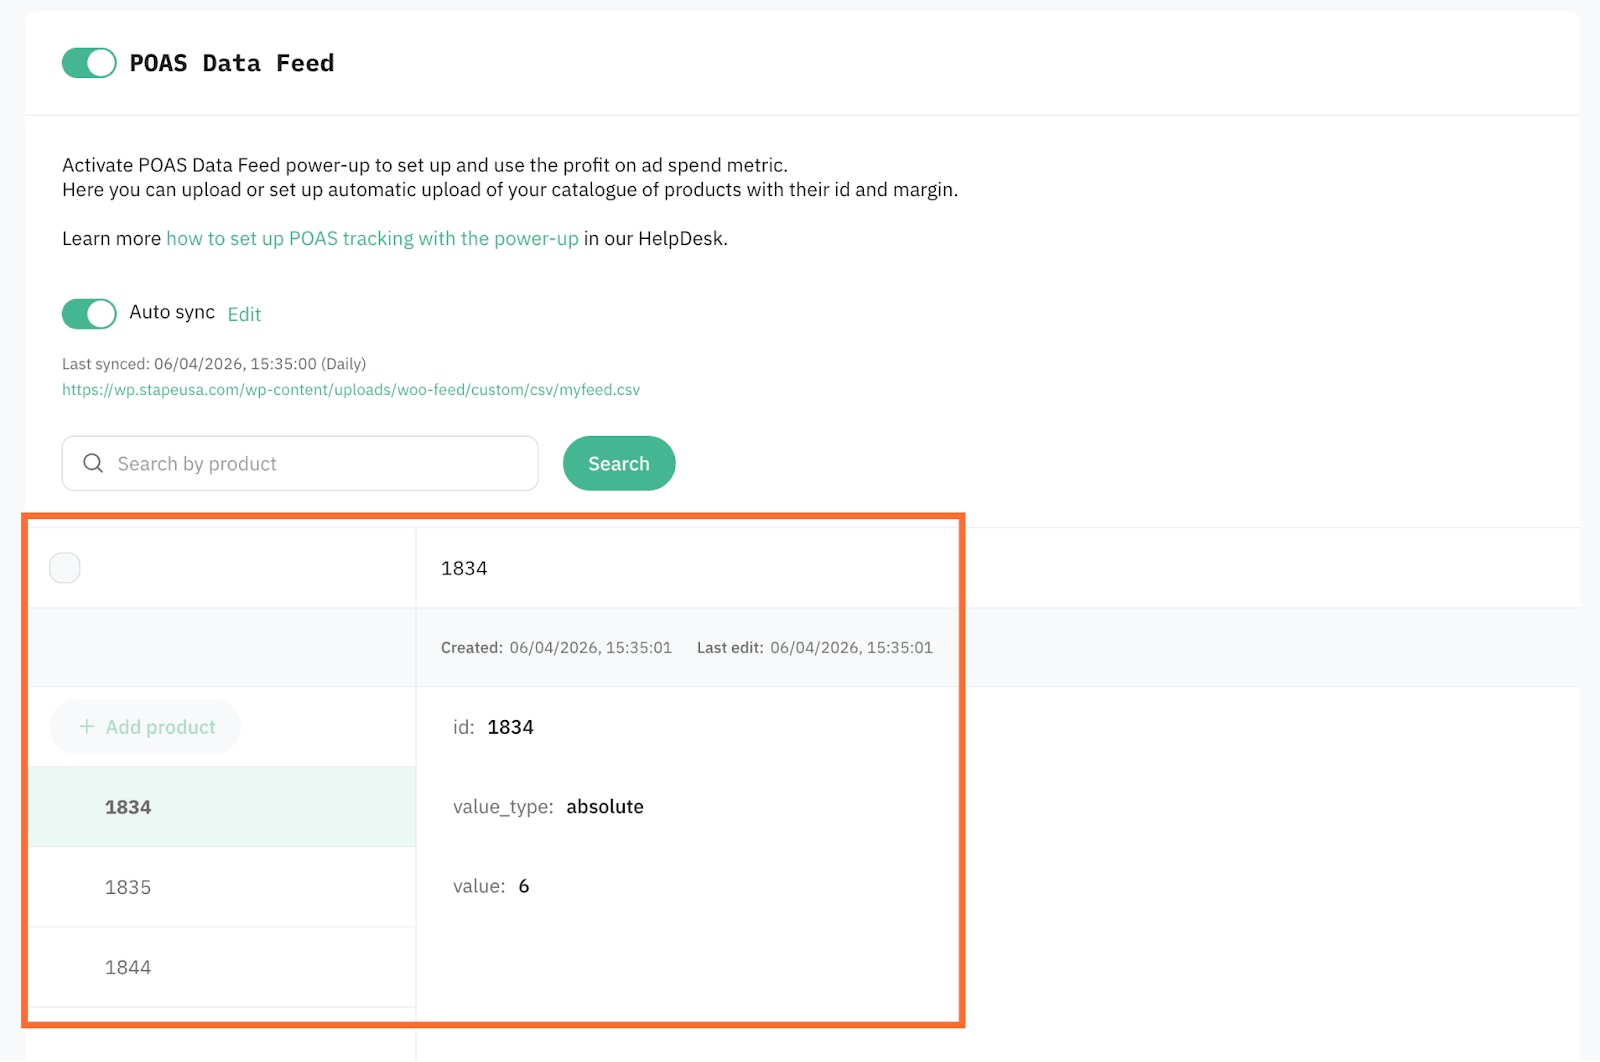This screenshot has width=1600, height=1062.
Task: Select product 1834 in the list
Action: pos(128,807)
